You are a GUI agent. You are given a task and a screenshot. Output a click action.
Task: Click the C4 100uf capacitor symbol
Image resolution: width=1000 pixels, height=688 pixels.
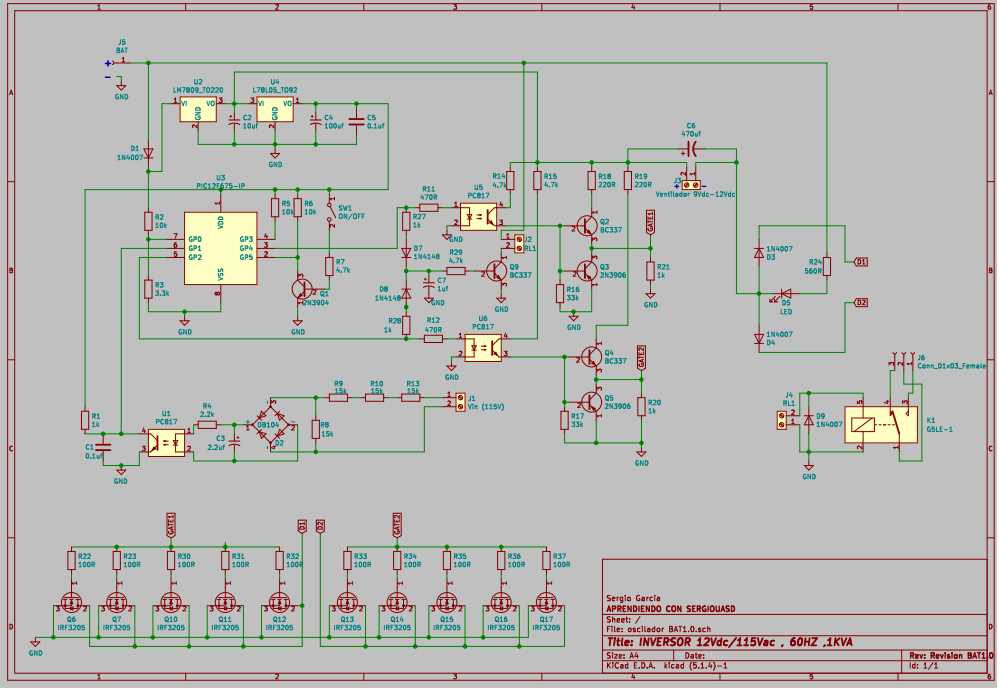coord(315,119)
